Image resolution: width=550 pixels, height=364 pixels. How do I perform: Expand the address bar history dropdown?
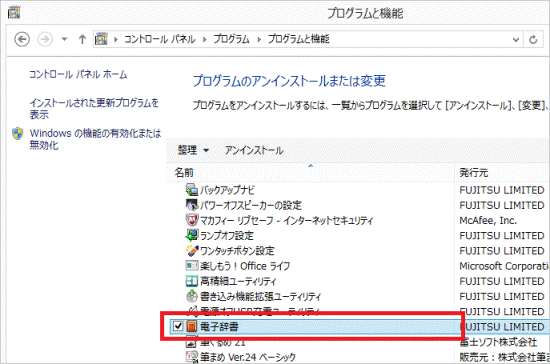coord(516,39)
